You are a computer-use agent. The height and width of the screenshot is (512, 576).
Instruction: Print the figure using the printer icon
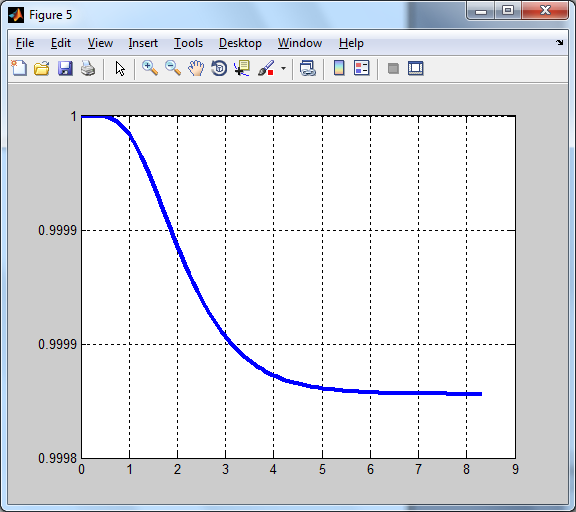(x=88, y=68)
